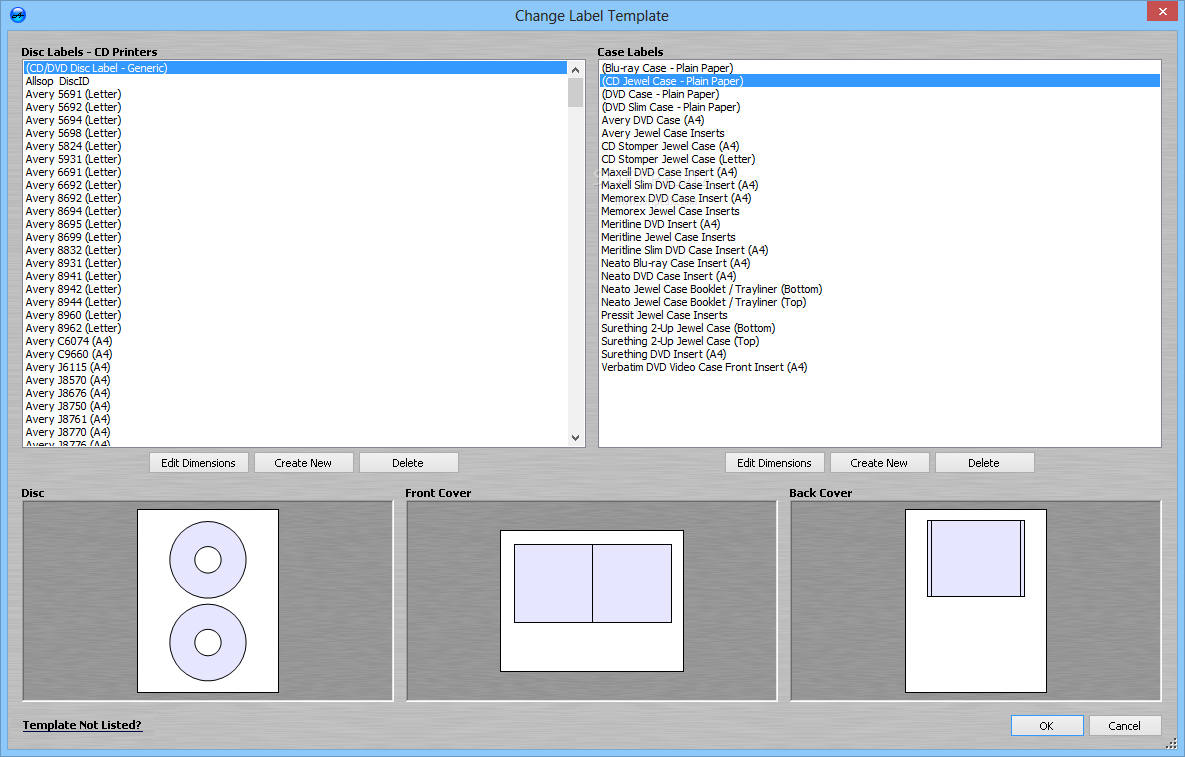
Task: Click Delete under Disc Labels list
Action: coord(408,463)
